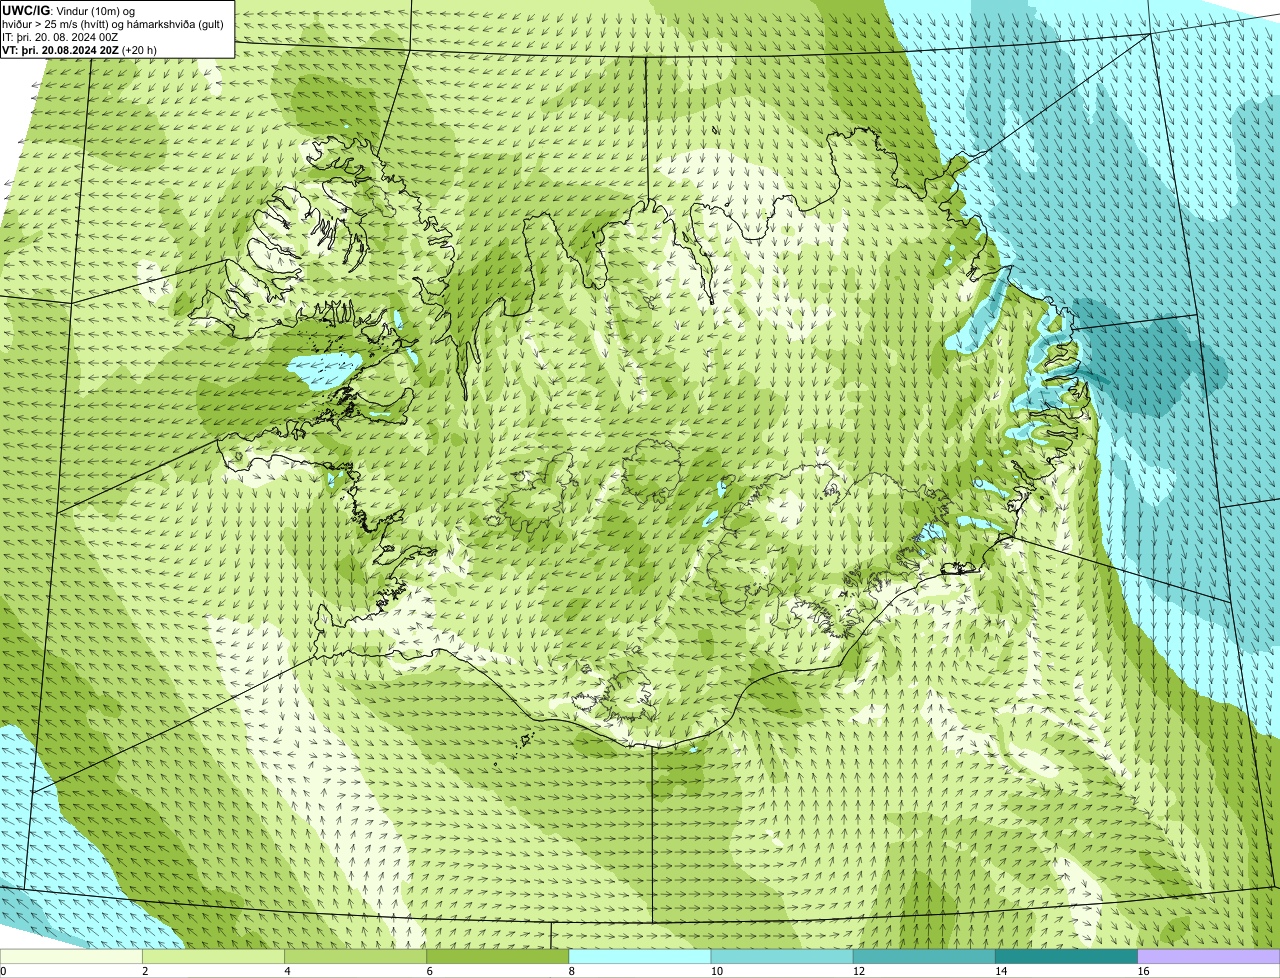Select the cyan 10–12 colorbar swatch

pyautogui.click(x=782, y=956)
